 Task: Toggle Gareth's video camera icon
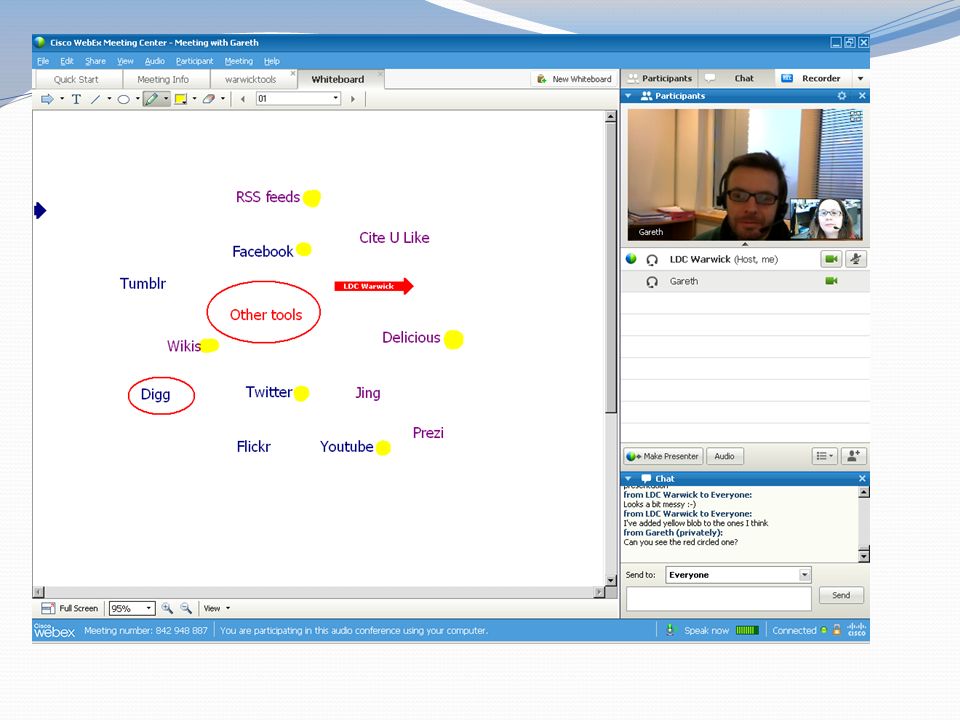point(831,281)
